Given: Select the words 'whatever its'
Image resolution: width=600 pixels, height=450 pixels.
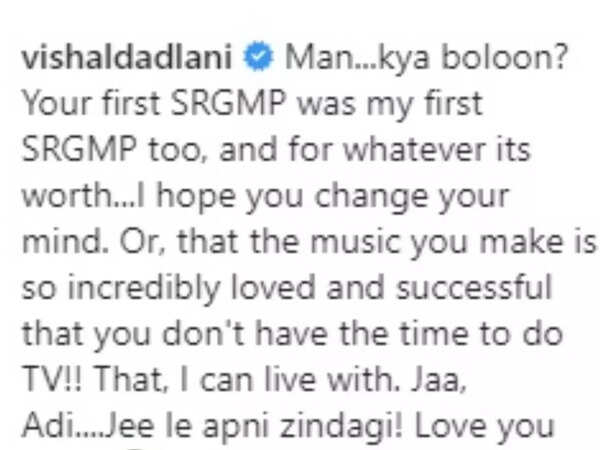Looking at the screenshot, I should click(437, 149).
